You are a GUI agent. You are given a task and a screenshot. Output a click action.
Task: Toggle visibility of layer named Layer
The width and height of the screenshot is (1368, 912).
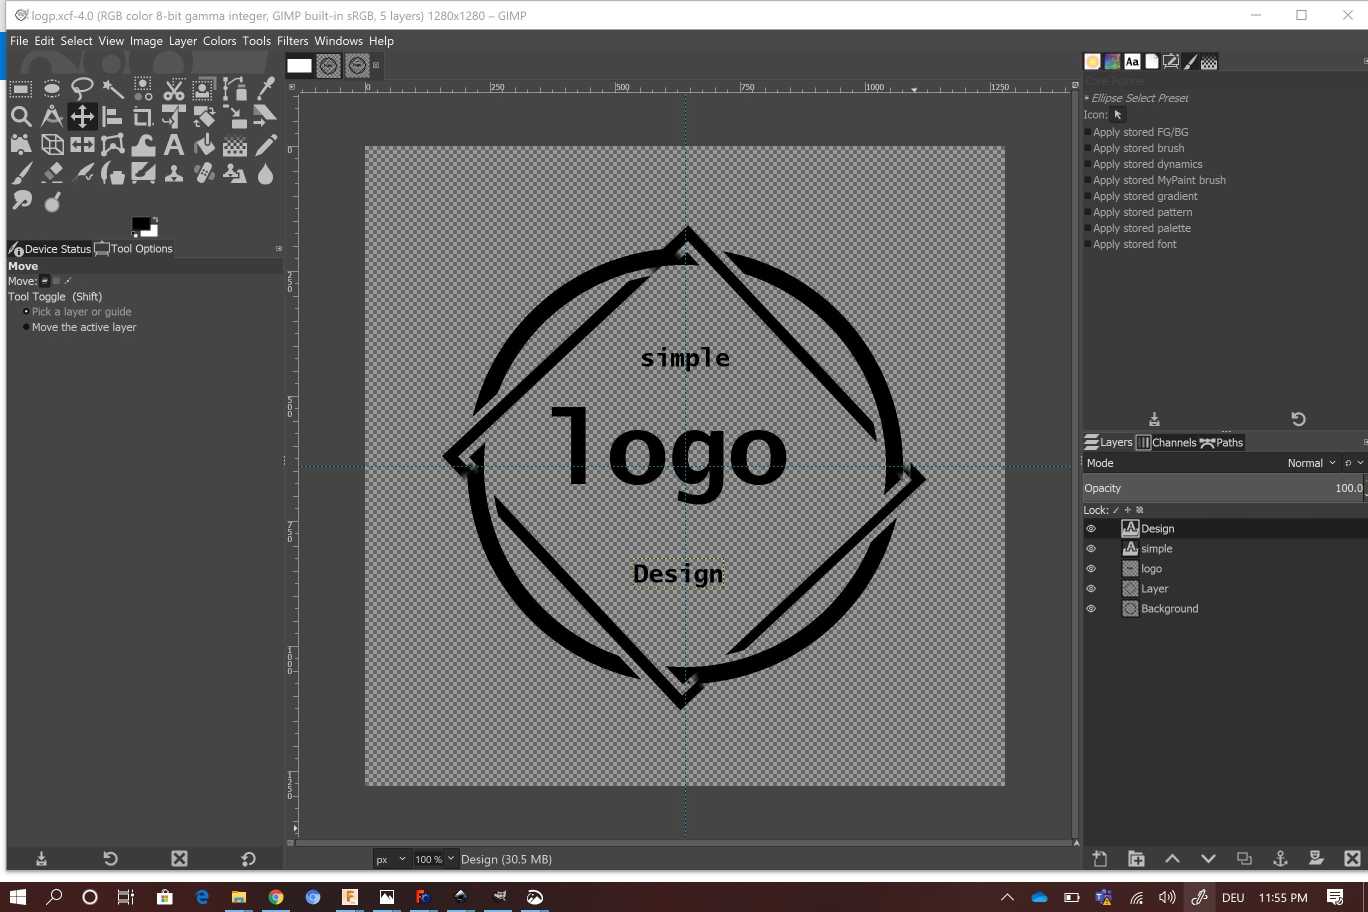pyautogui.click(x=1091, y=589)
